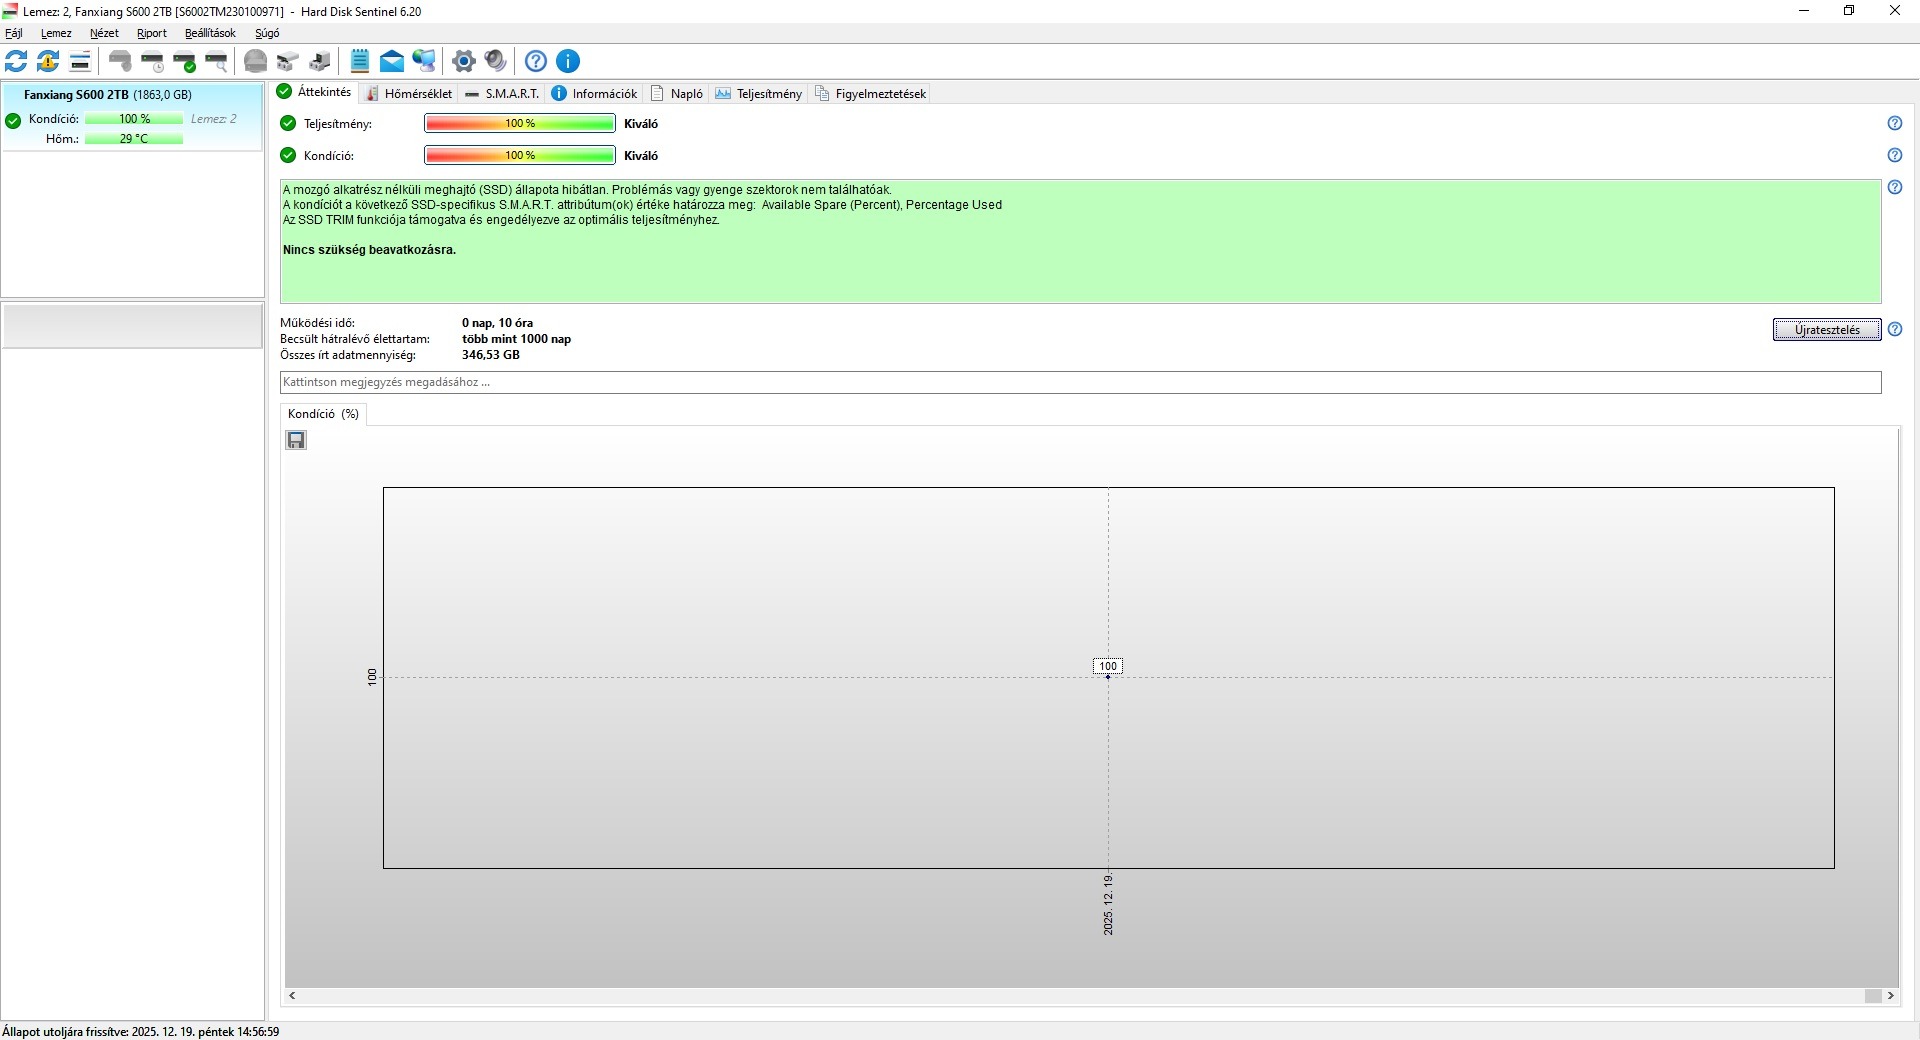Click the comment field 'Kattintson megjegyzés megadásához'
This screenshot has height=1040, width=1920.
[x=1080, y=382]
